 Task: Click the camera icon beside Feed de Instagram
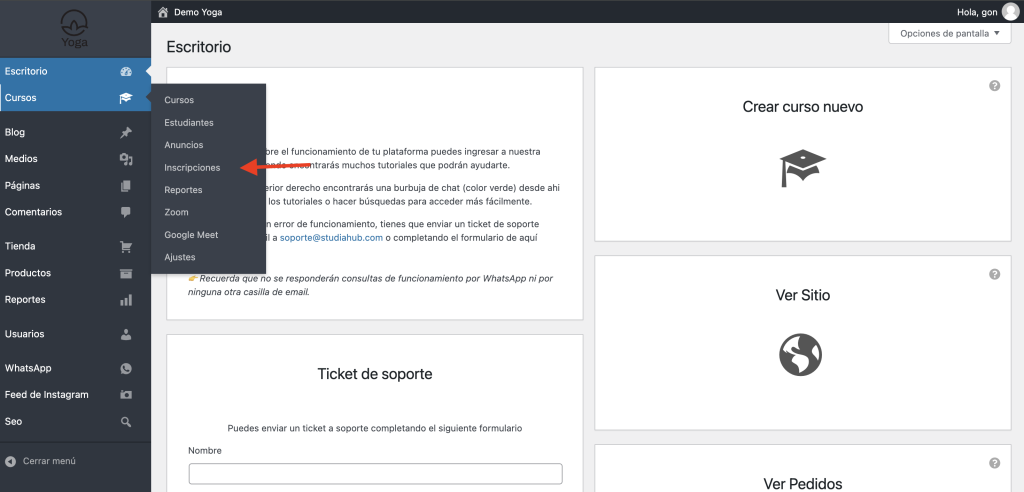(x=126, y=395)
